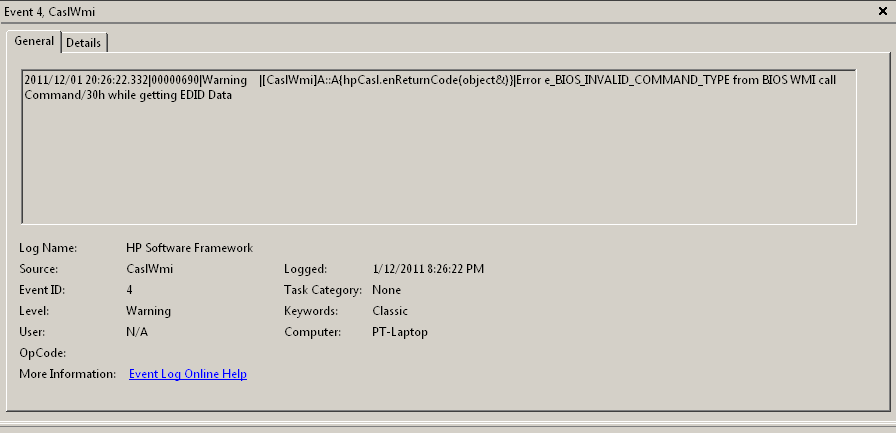Click the PT-Laptop computer name
The width and height of the screenshot is (896, 433).
pos(400,332)
